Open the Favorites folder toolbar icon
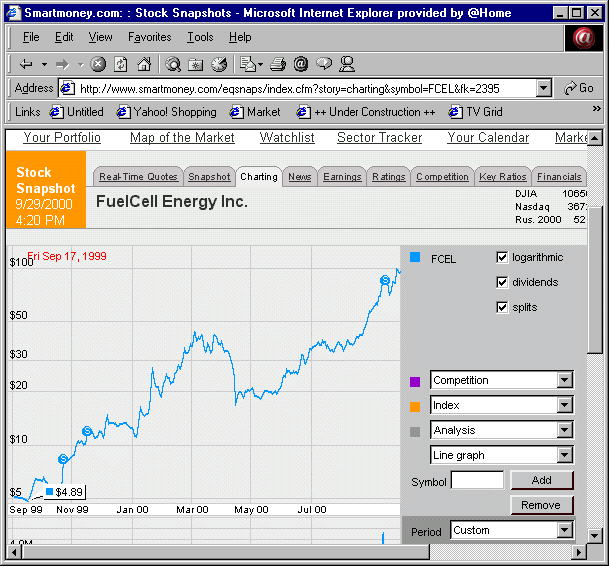This screenshot has height=566, width=609. (196, 64)
